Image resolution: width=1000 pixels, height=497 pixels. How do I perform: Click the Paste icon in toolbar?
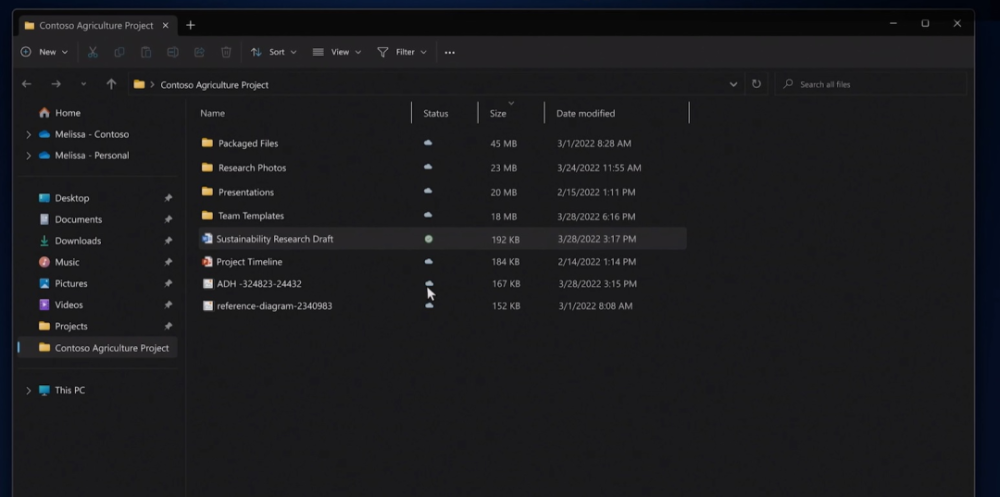click(146, 52)
